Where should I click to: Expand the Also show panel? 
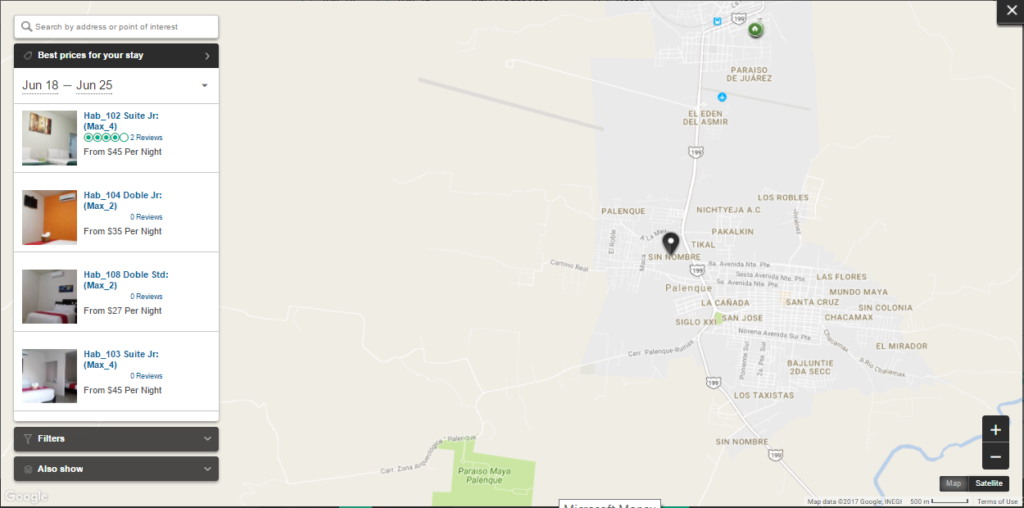coord(116,469)
